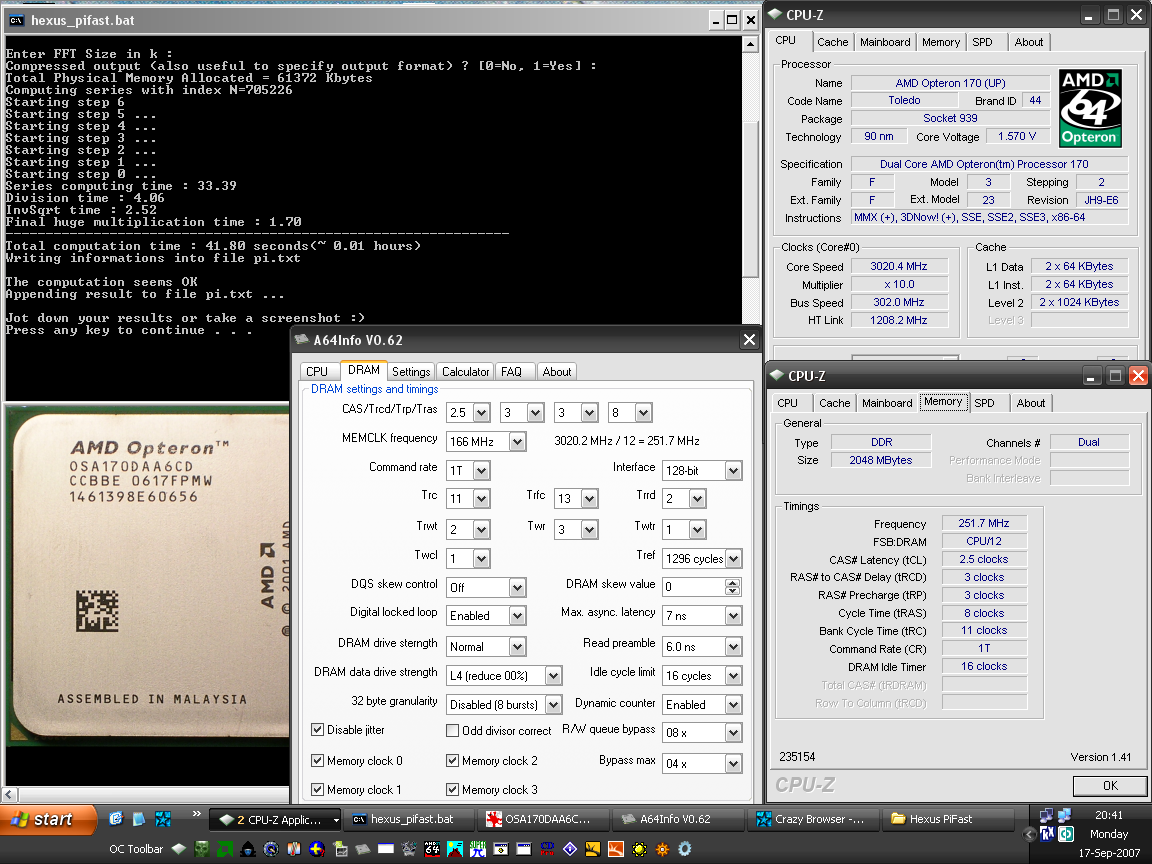This screenshot has height=864, width=1152.
Task: Uncheck Memory clock 0
Action: (x=317, y=760)
